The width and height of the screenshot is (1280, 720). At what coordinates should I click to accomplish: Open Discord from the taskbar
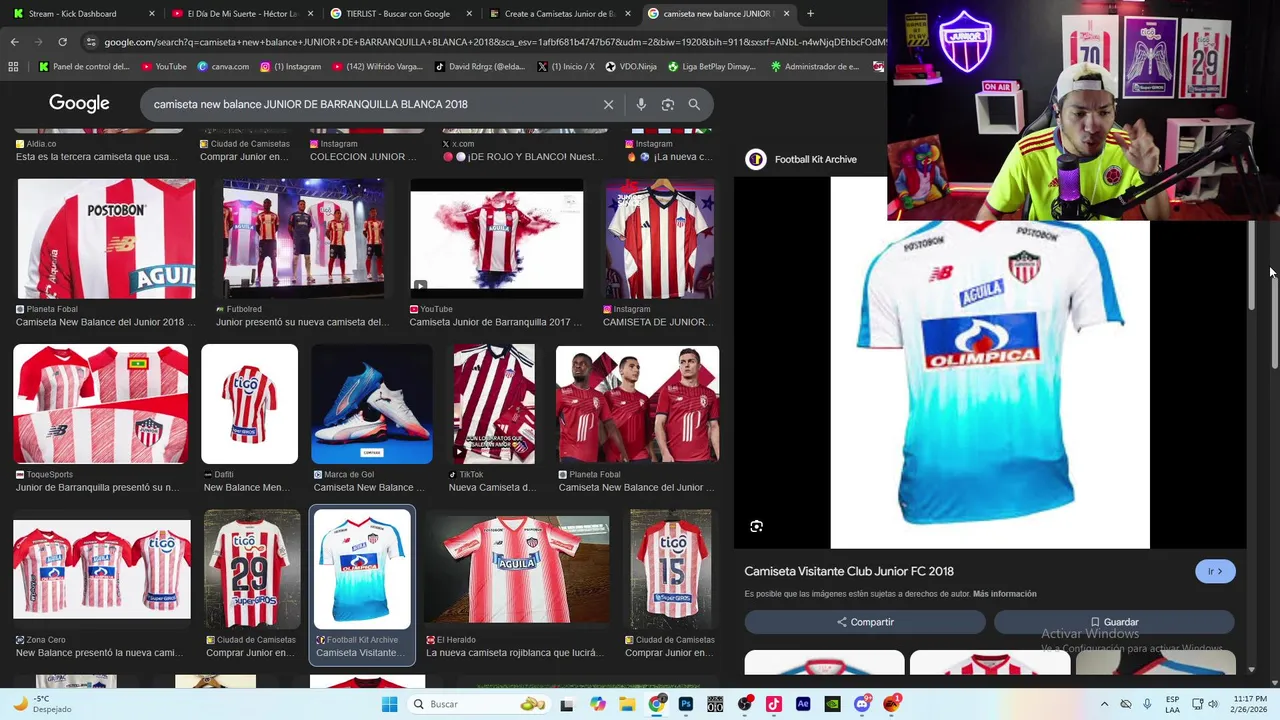click(x=862, y=704)
